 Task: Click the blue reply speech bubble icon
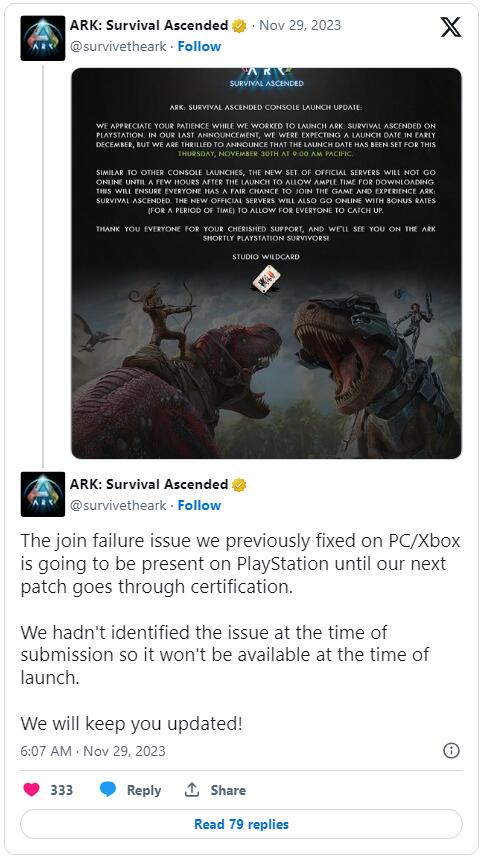[108, 789]
